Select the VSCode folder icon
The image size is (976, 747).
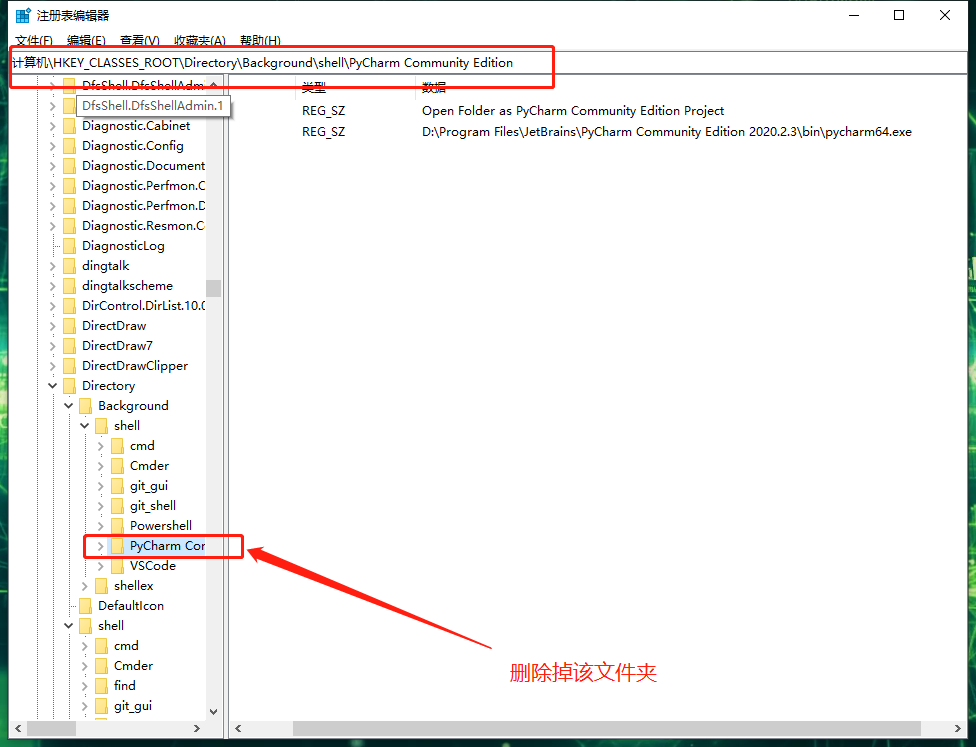pyautogui.click(x=117, y=566)
